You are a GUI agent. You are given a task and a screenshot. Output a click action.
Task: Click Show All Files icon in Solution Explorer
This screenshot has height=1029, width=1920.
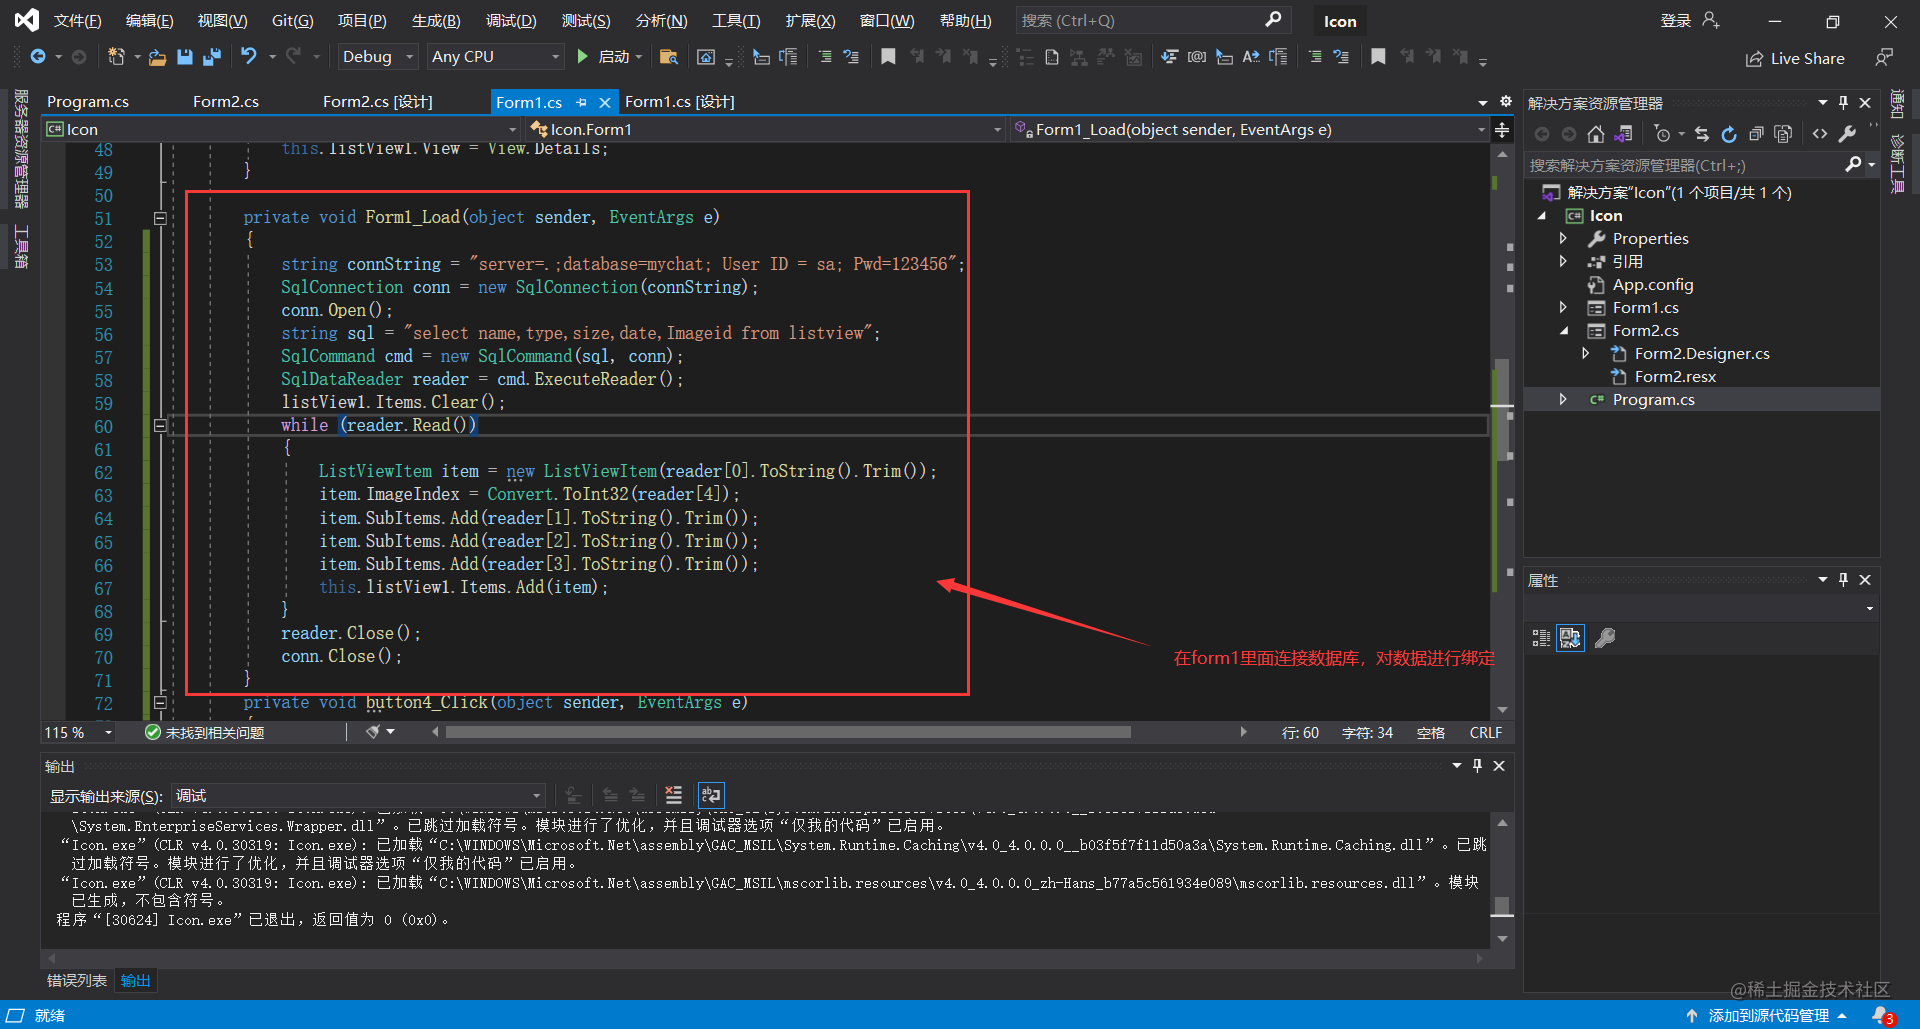(x=1782, y=134)
